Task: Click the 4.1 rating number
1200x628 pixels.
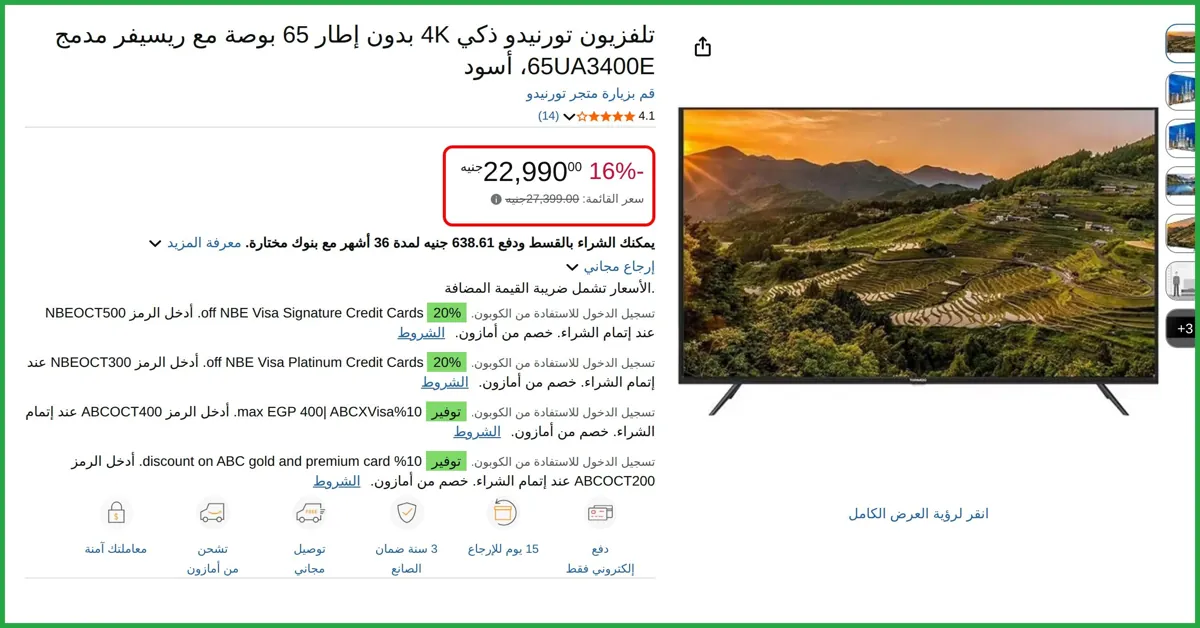Action: point(647,116)
